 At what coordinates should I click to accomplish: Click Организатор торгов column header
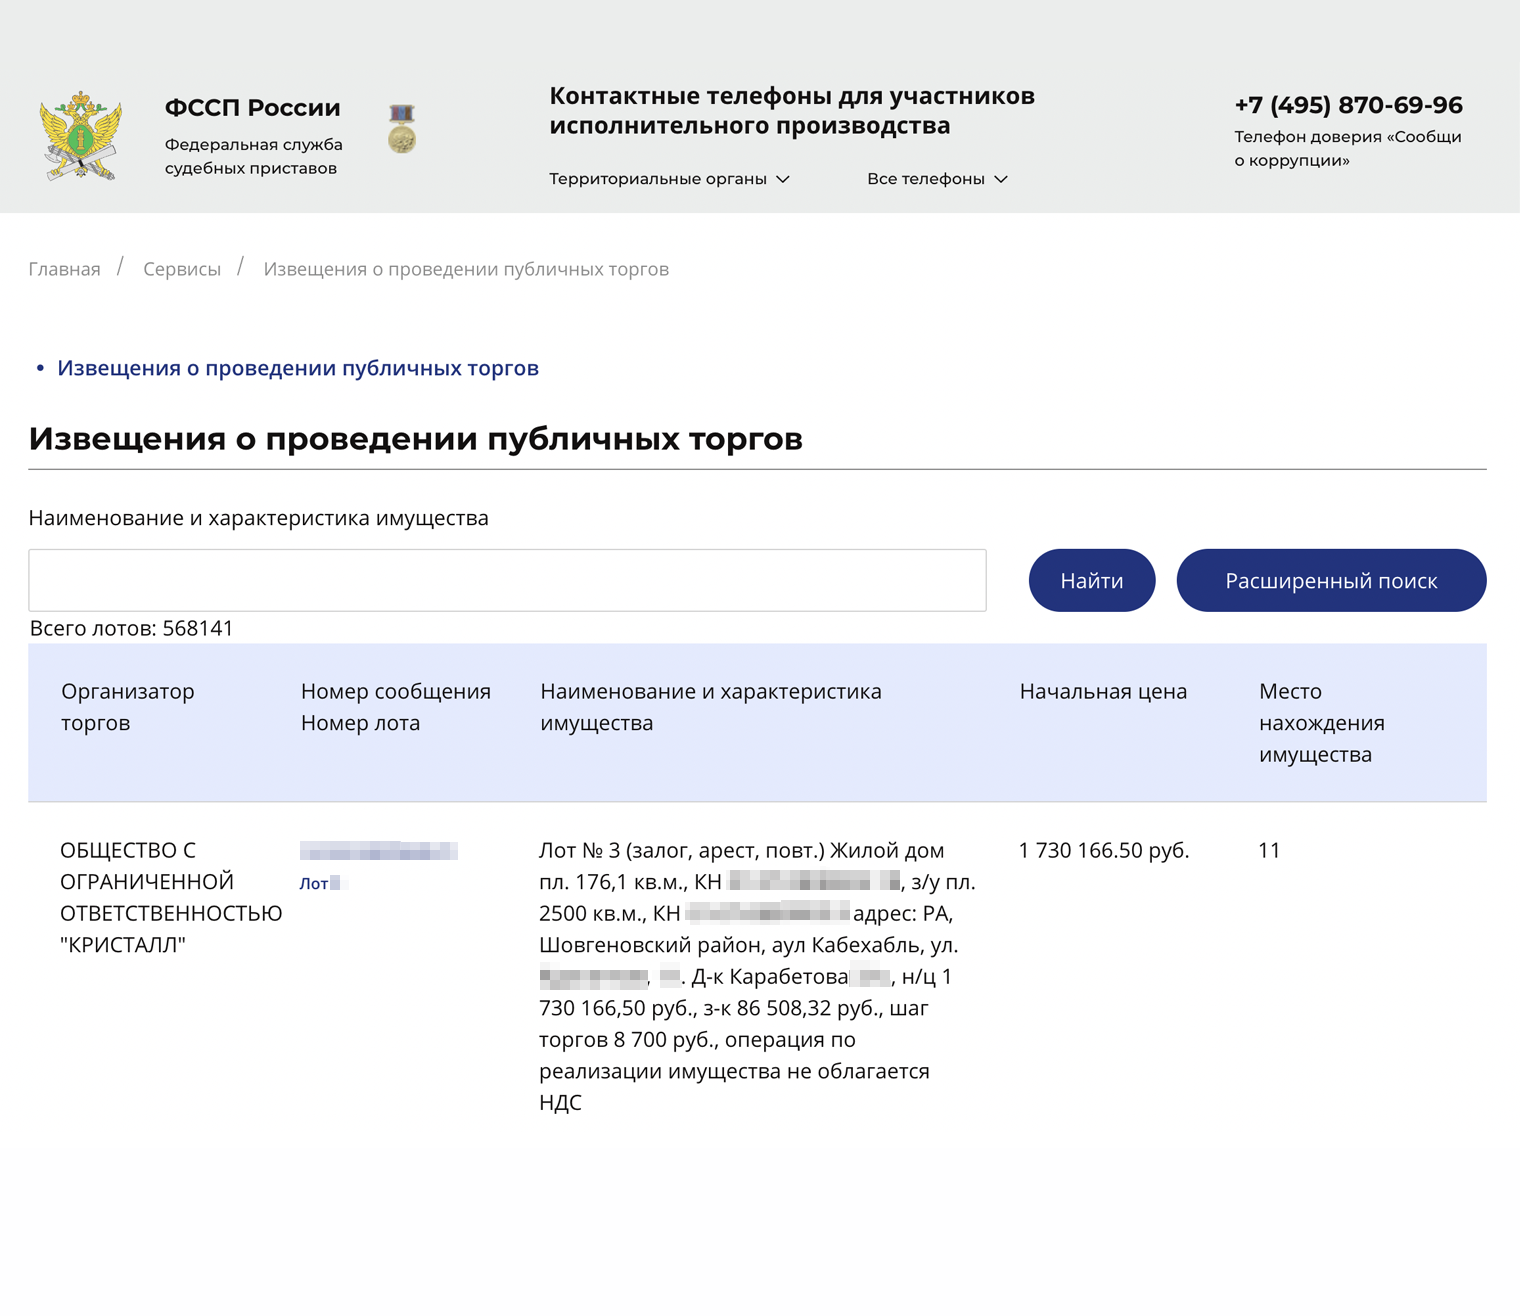128,707
